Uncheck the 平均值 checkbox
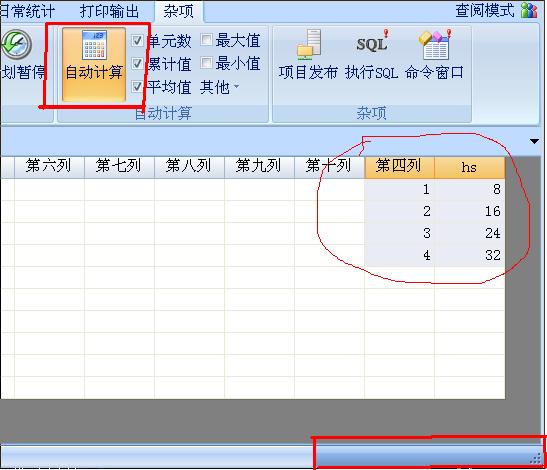547x470 pixels. pyautogui.click(x=137, y=87)
